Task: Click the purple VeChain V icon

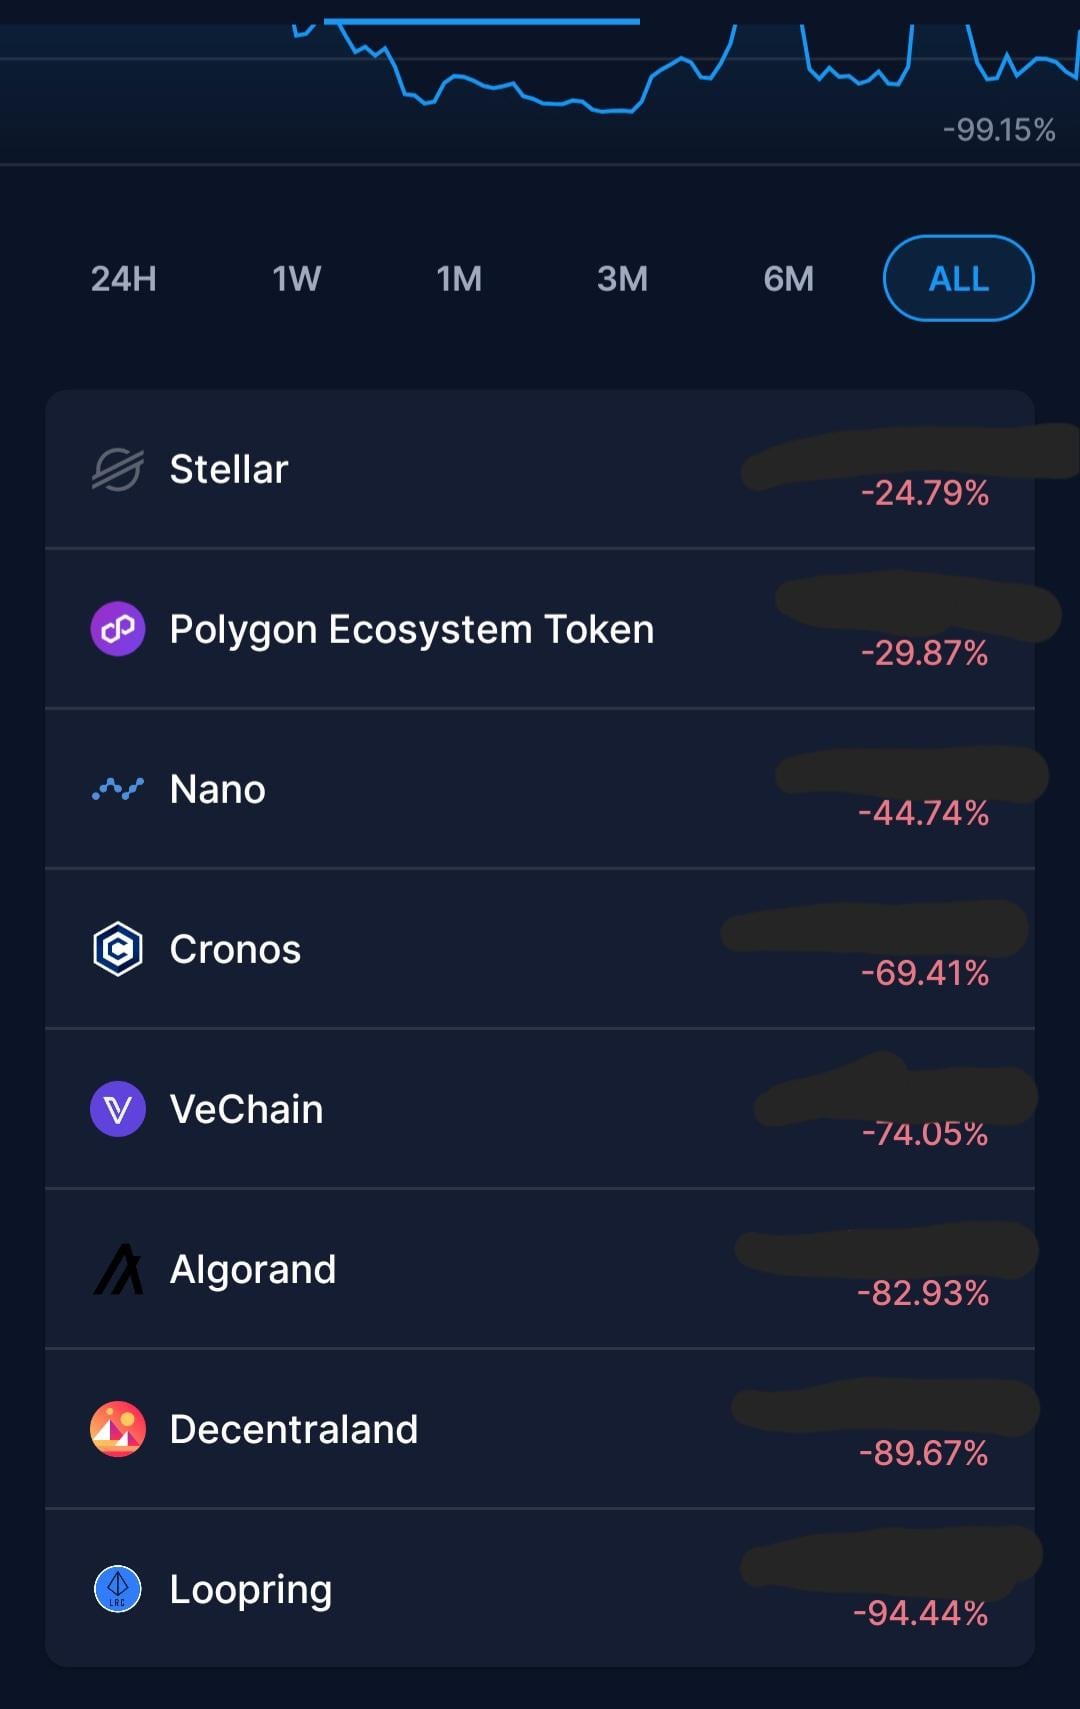Action: click(118, 1109)
